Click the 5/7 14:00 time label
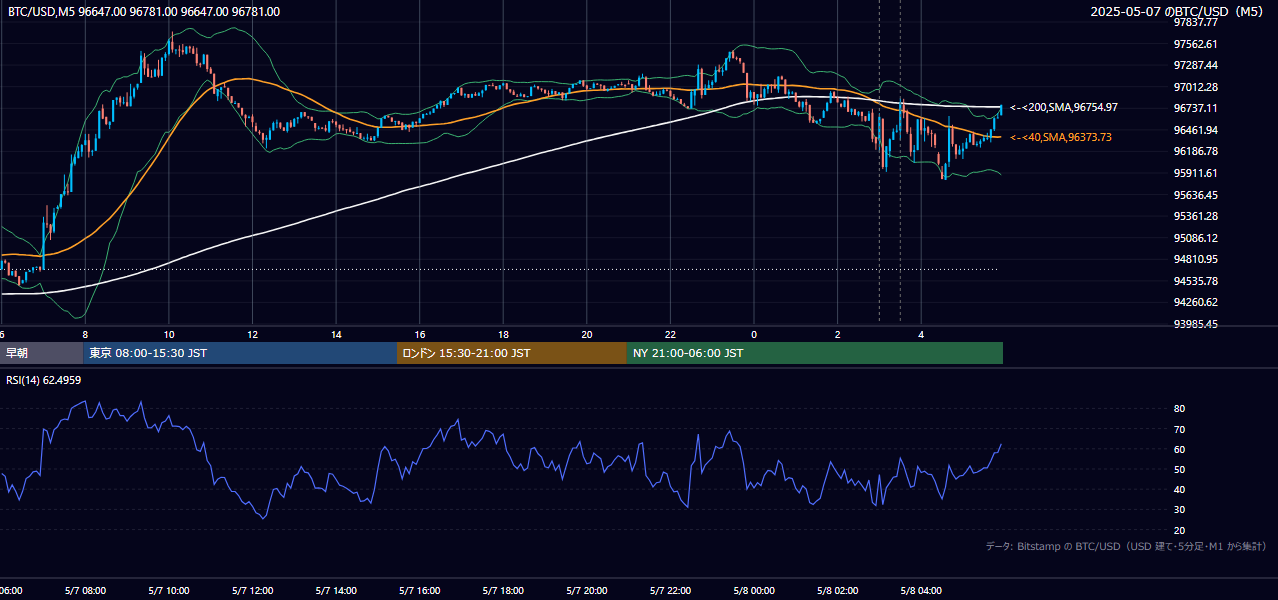Viewport: 1278px width, 600px height. tap(336, 591)
